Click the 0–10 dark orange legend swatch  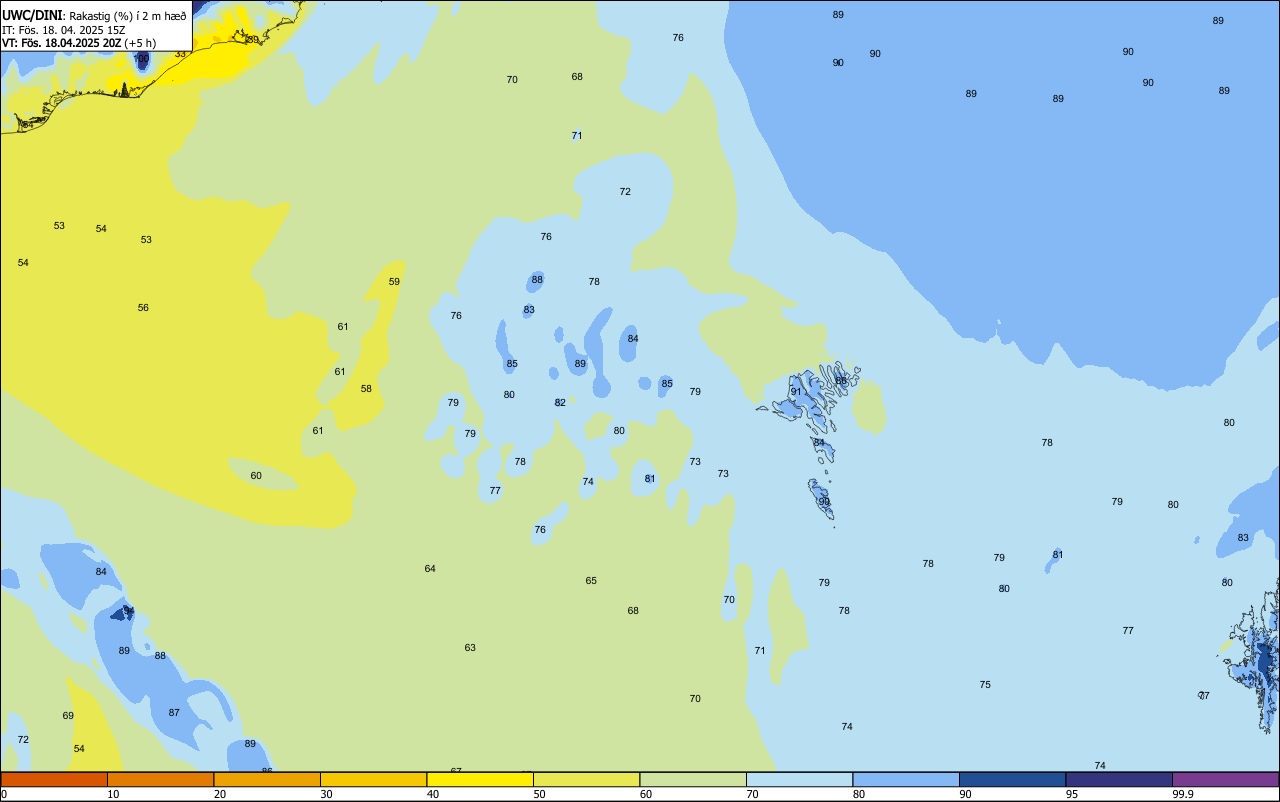(x=54, y=779)
